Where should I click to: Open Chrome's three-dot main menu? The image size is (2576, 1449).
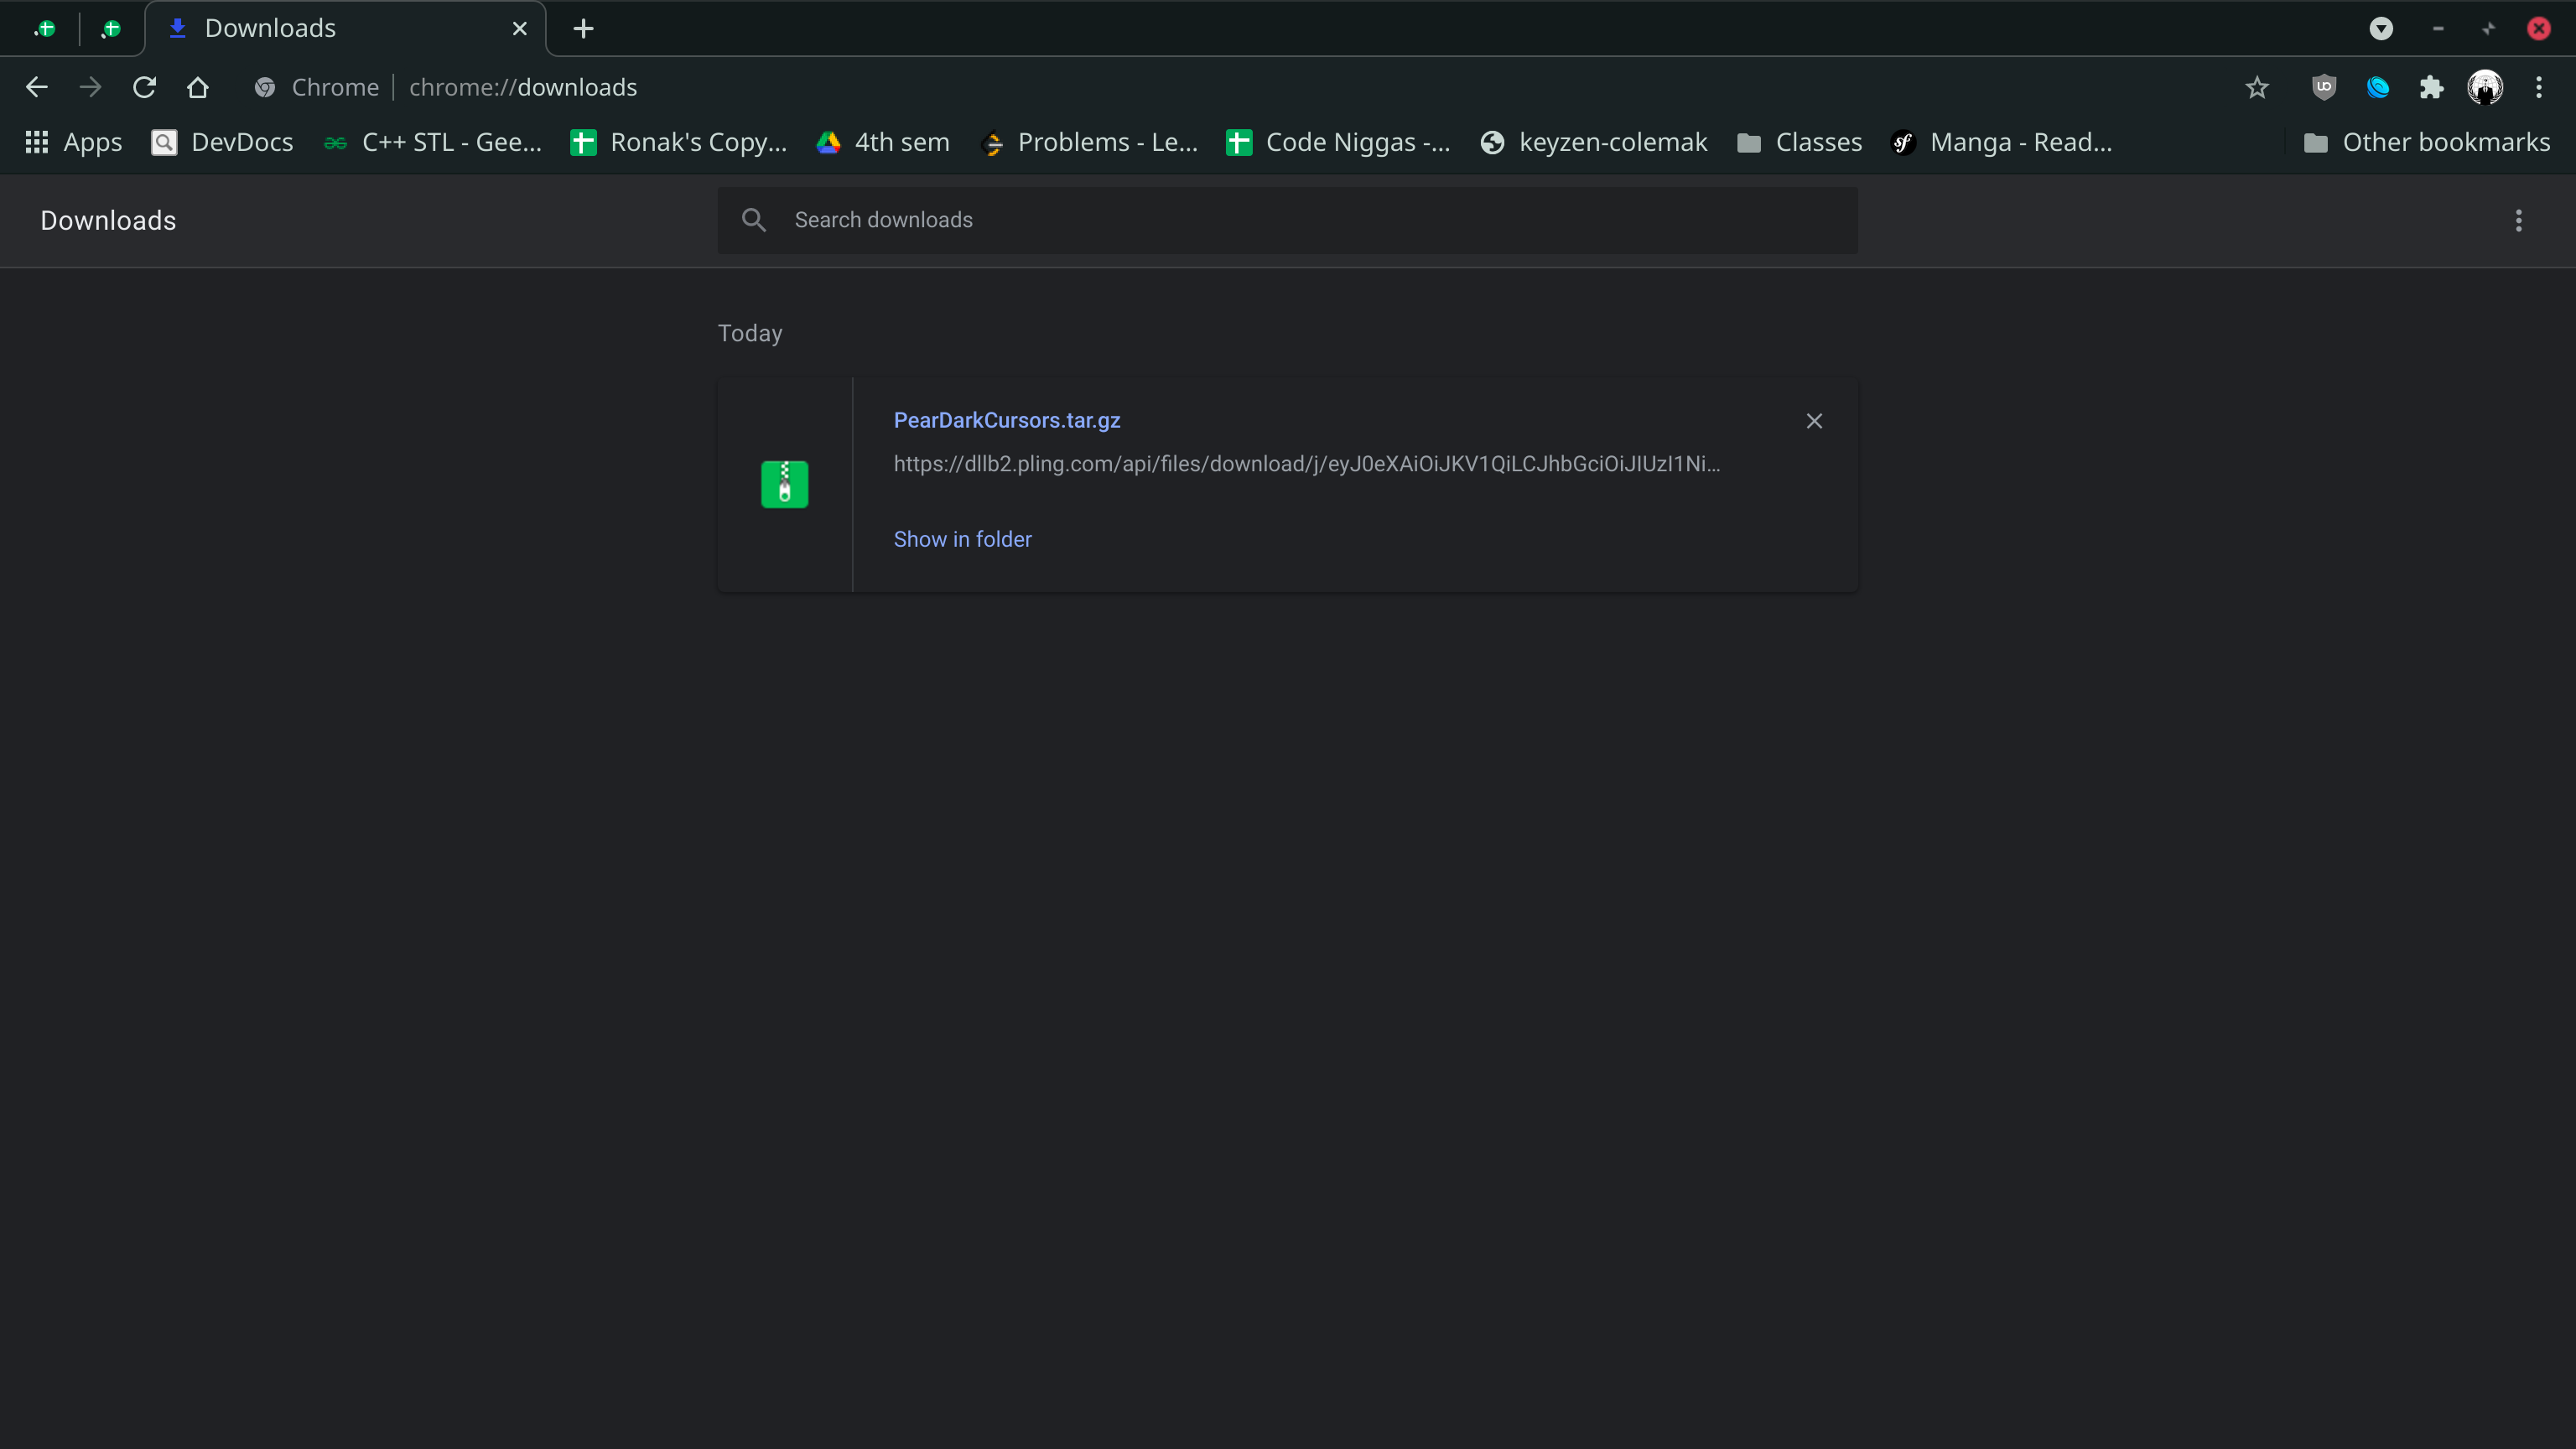(2539, 87)
